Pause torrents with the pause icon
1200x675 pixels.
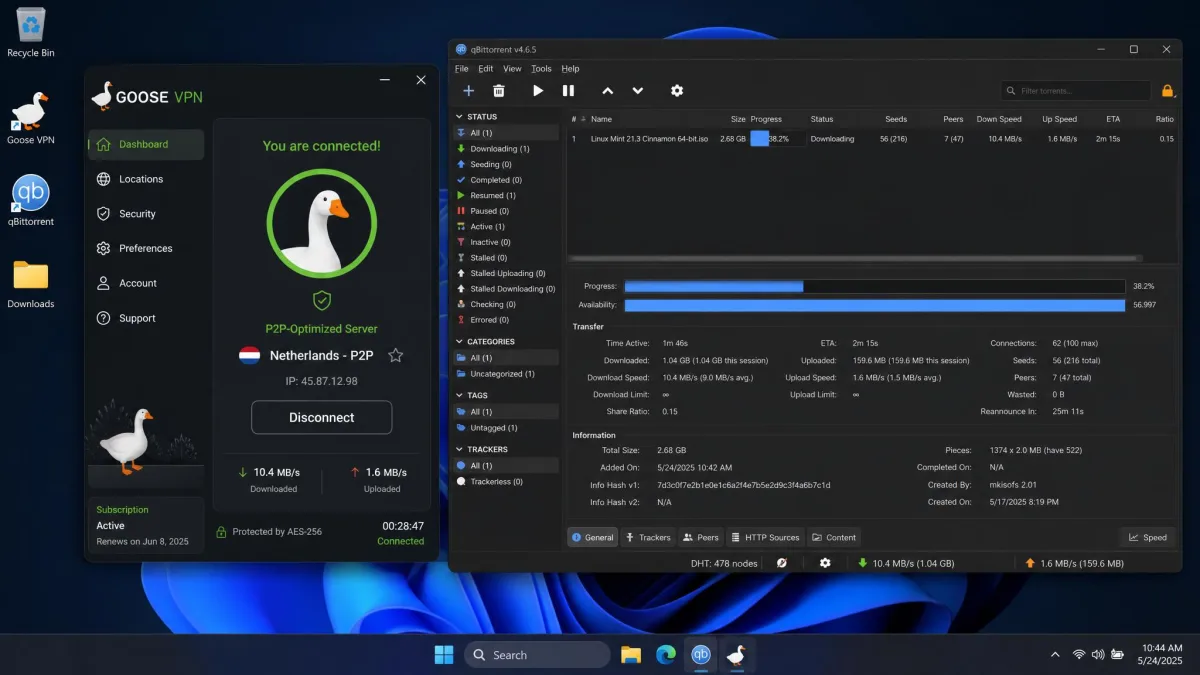coord(568,91)
